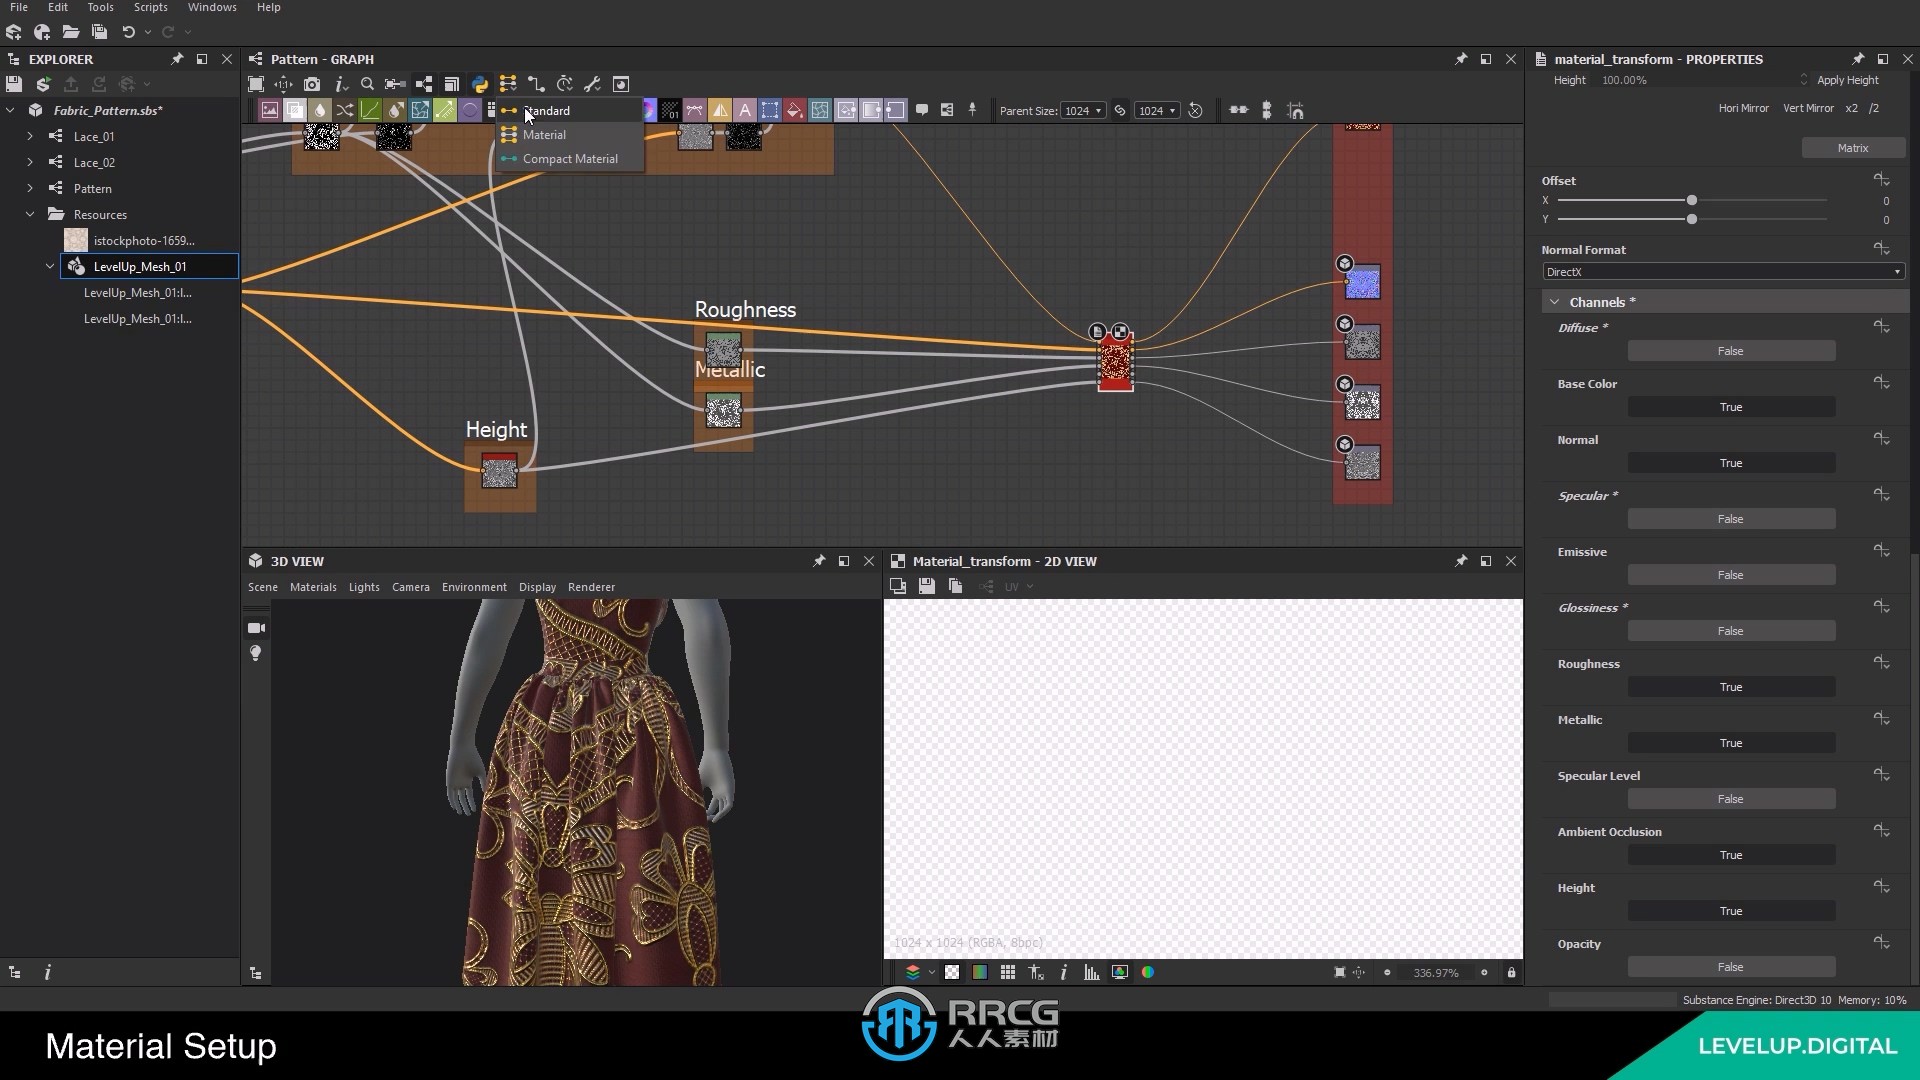The height and width of the screenshot is (1080, 1920).
Task: Select the grid view icon in 2D VIEW
Action: (1007, 972)
